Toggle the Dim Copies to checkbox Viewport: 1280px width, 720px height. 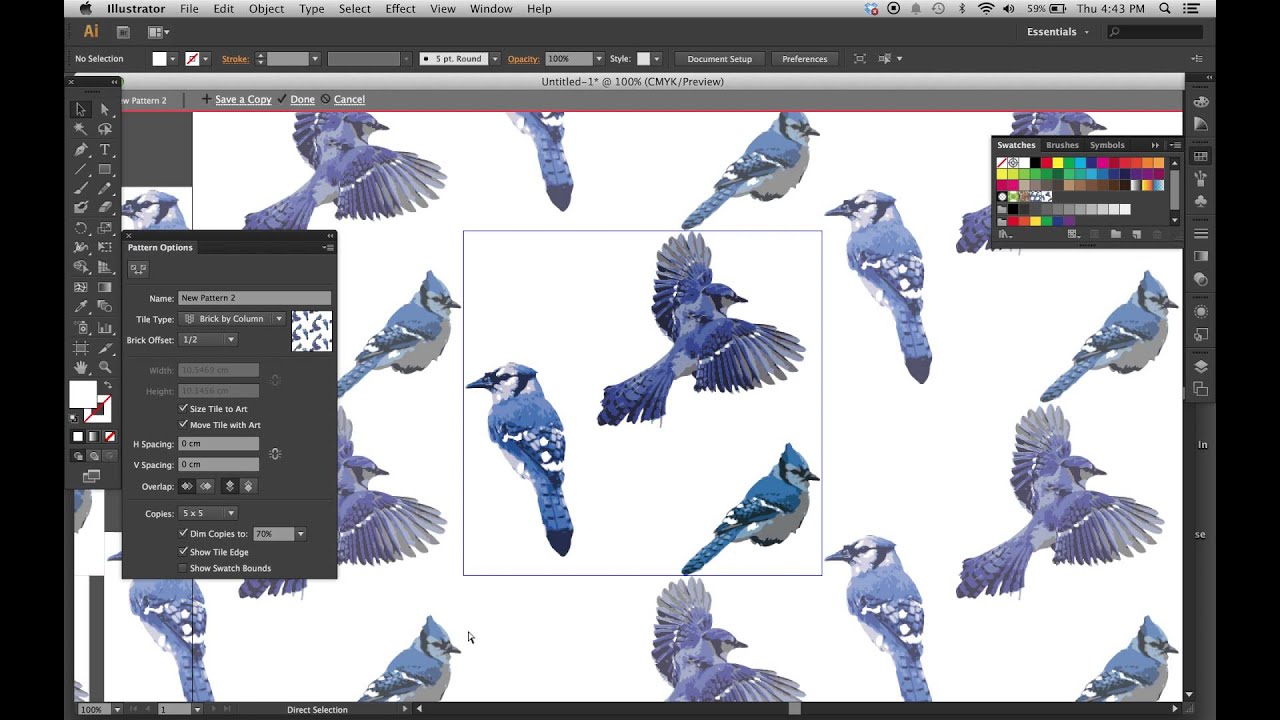(183, 534)
